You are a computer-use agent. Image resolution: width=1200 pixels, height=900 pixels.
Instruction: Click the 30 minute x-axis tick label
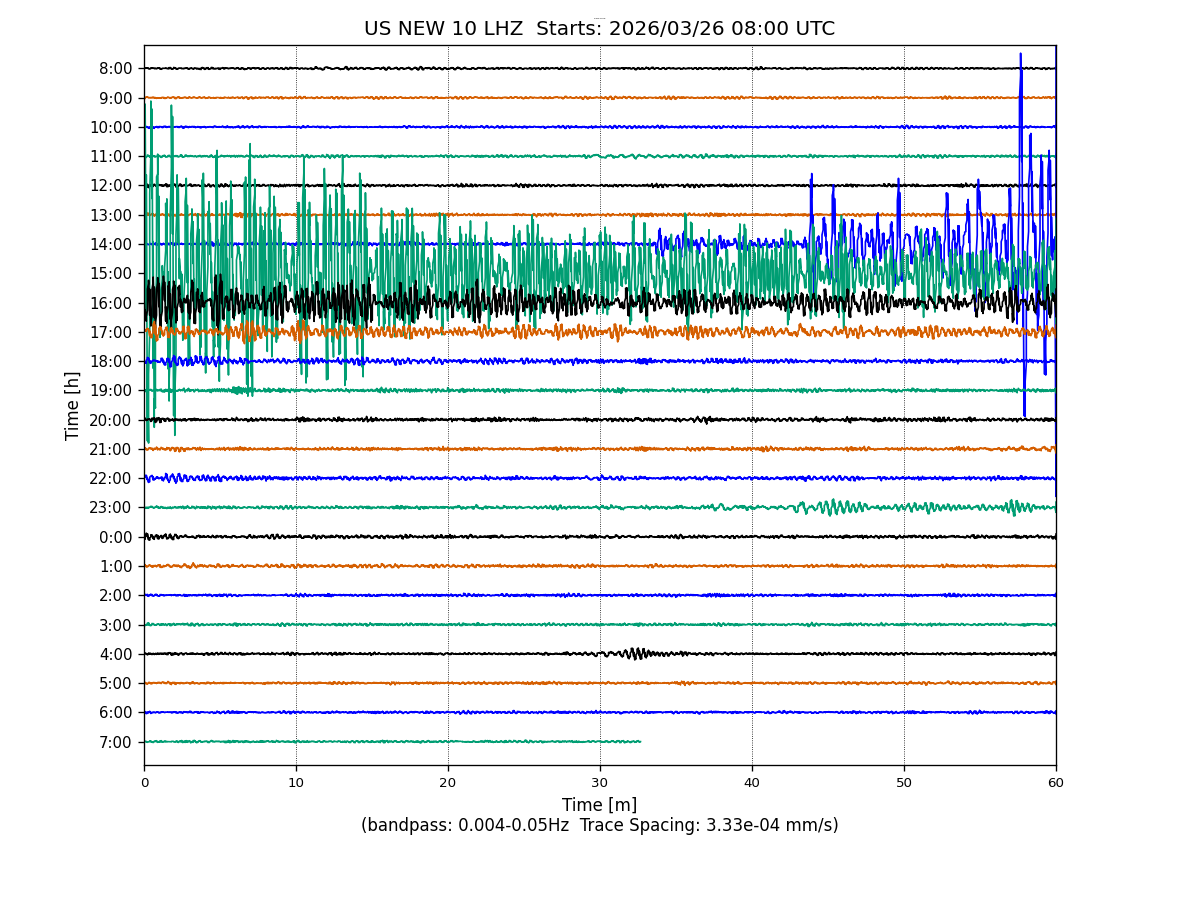click(x=600, y=783)
